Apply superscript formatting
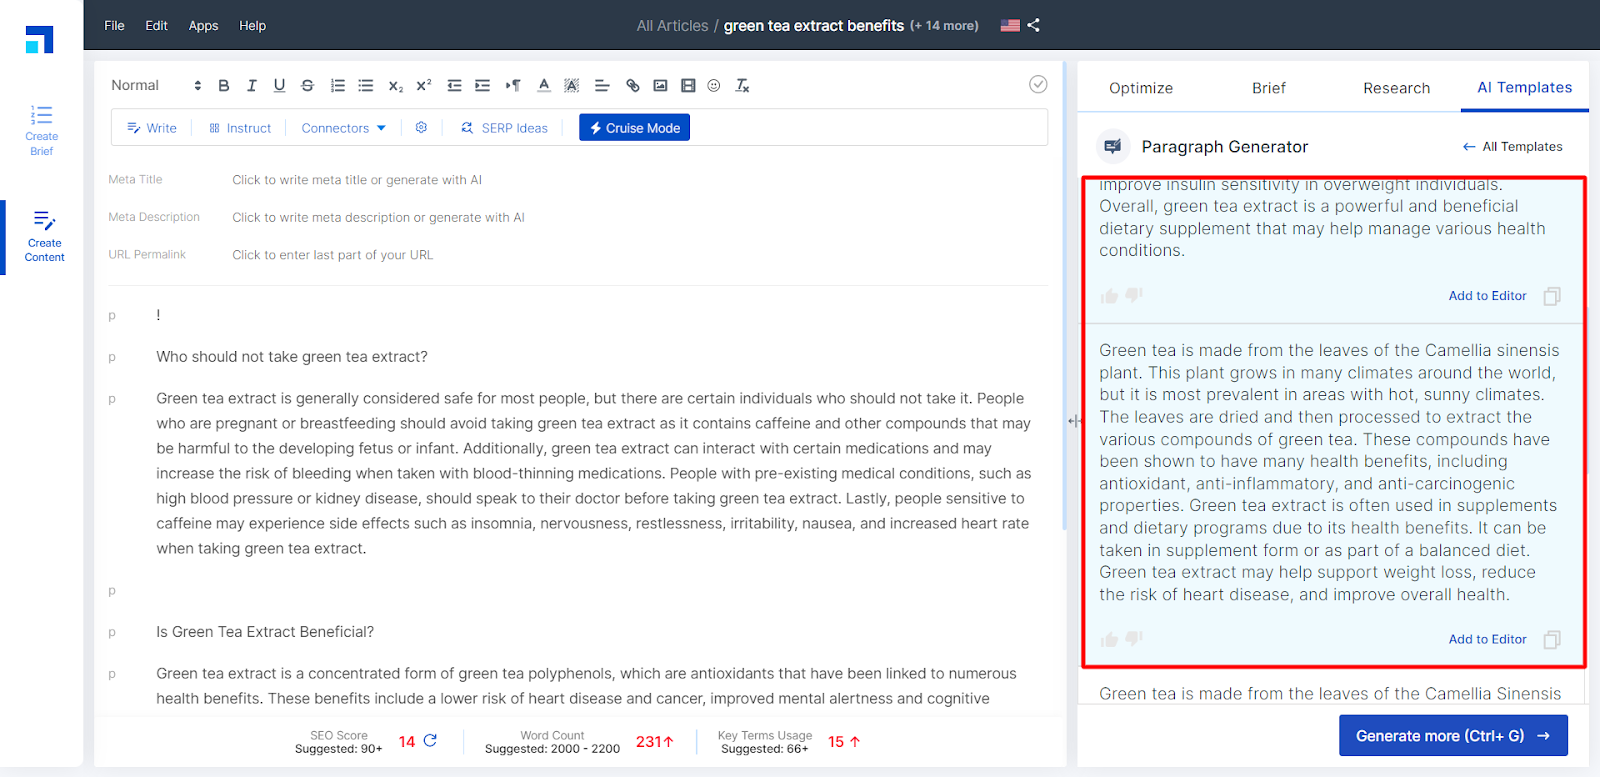Screen dimensions: 1600x777 pyautogui.click(x=424, y=86)
